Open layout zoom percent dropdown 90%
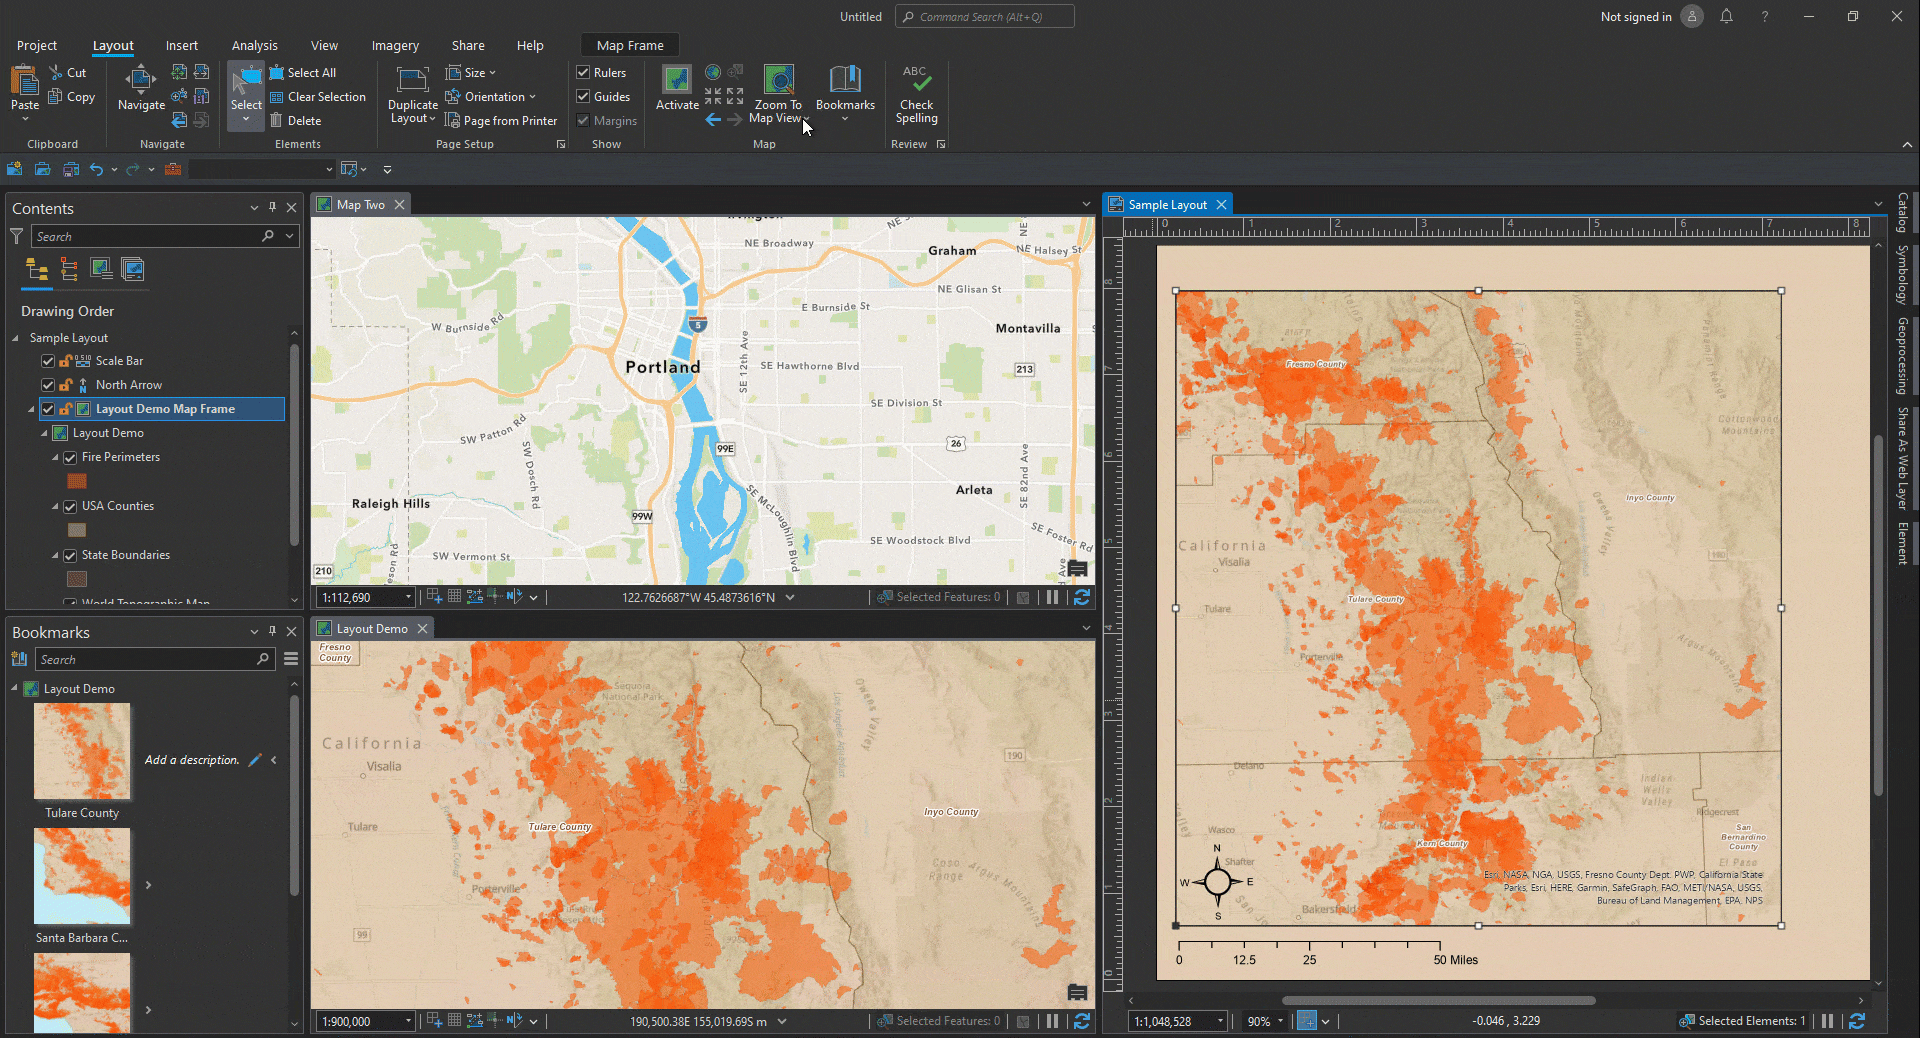The width and height of the screenshot is (1920, 1038). (x=1280, y=1021)
